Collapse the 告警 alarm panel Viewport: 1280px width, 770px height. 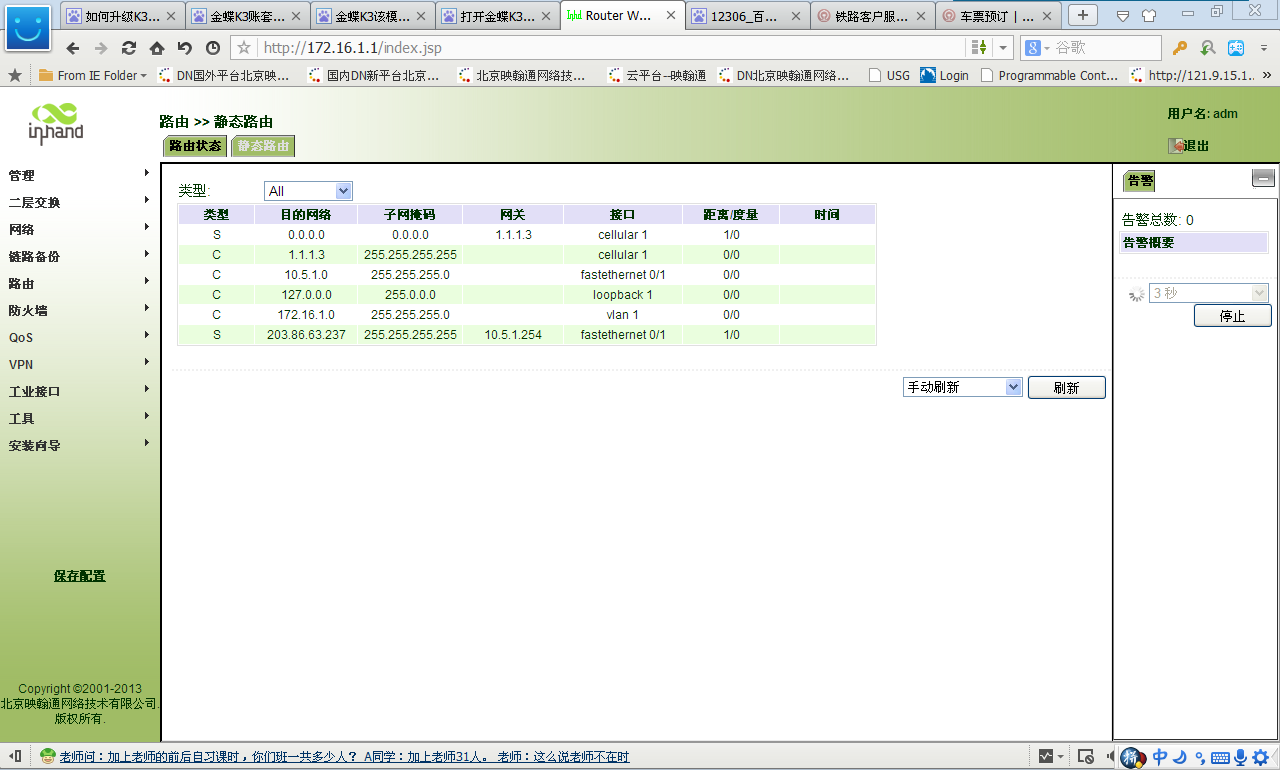1263,179
